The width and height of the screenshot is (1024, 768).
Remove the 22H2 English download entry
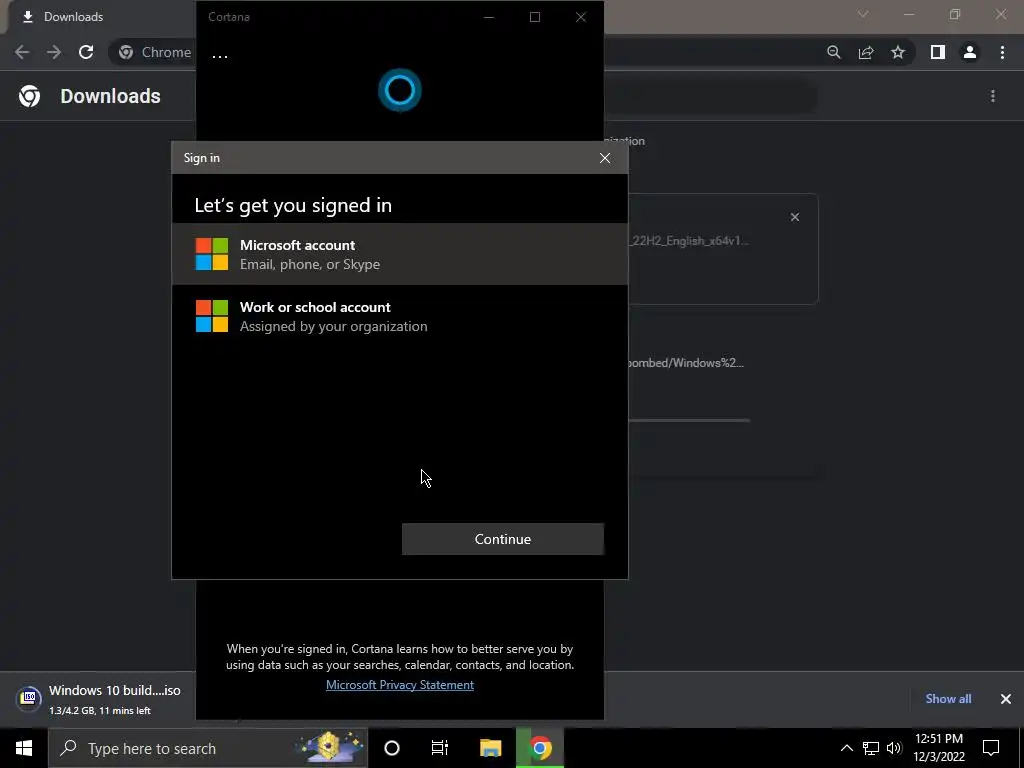[x=795, y=217]
